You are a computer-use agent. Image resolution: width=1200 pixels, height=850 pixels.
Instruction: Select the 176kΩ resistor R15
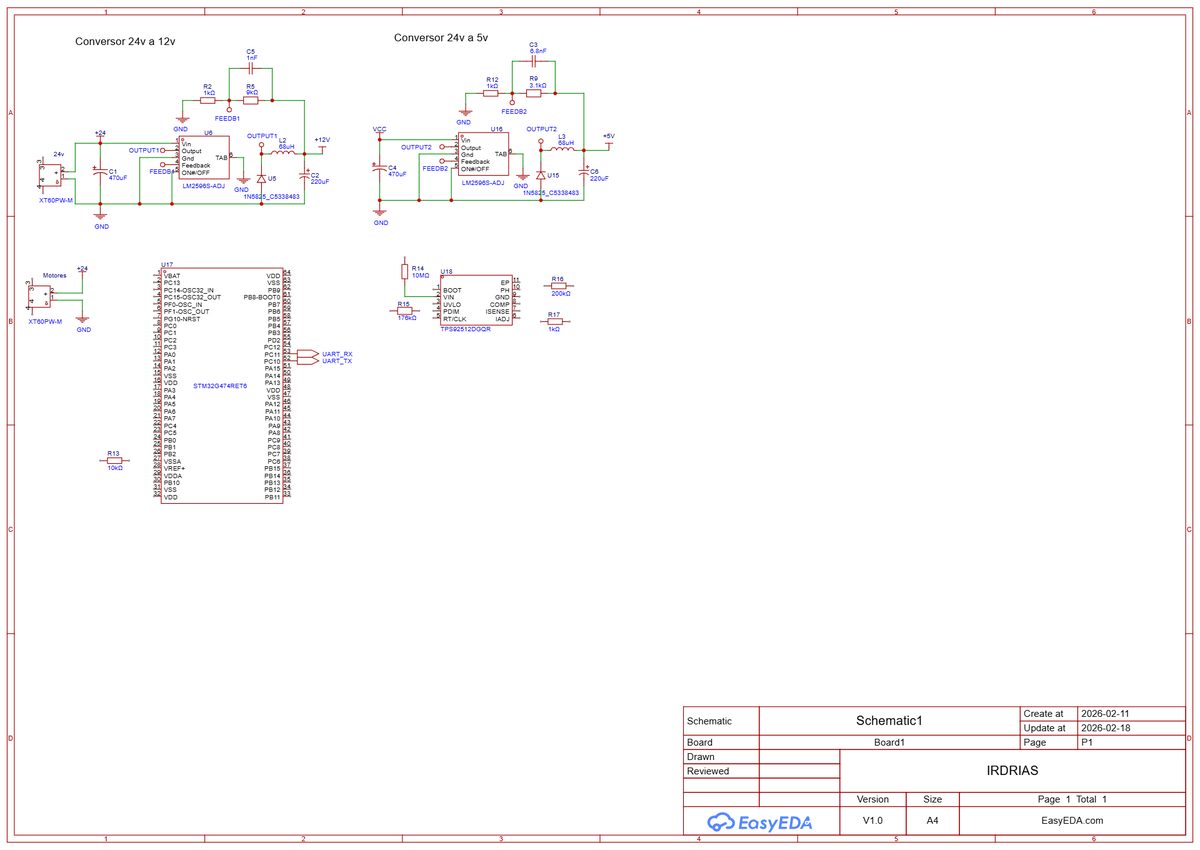click(x=405, y=311)
